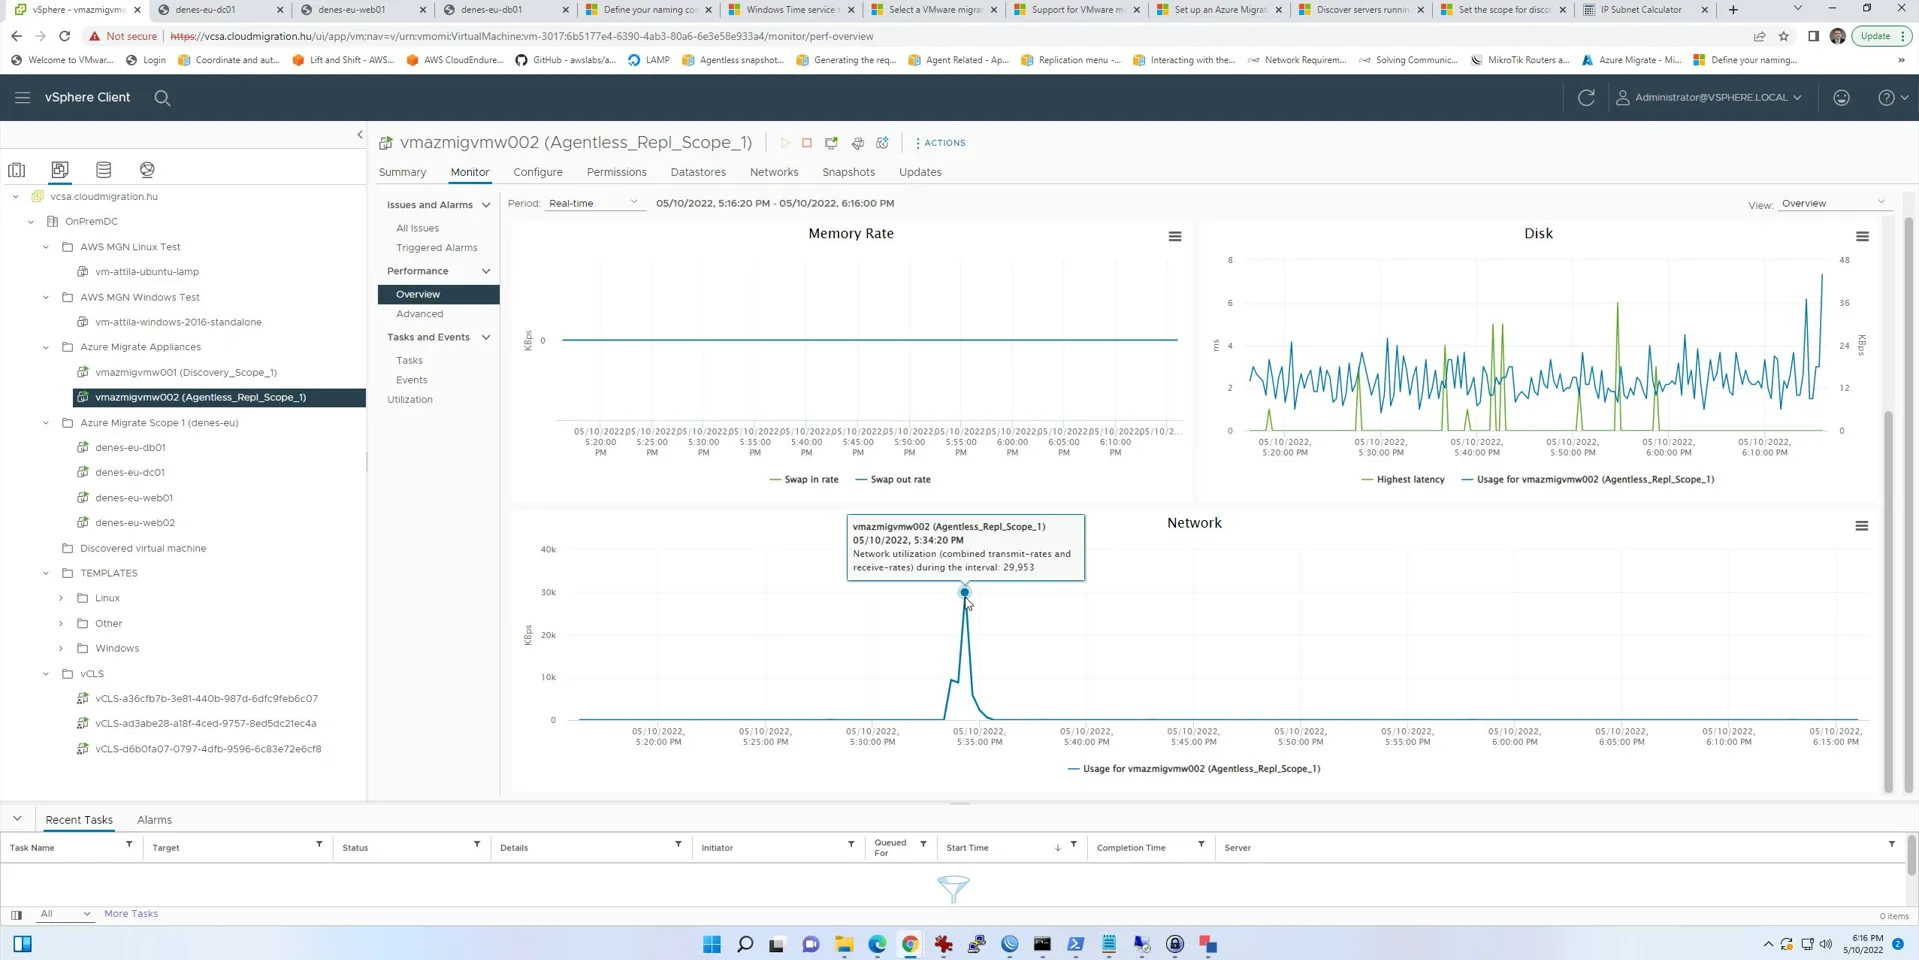The image size is (1919, 960).
Task: Switch to the Alarms tab
Action: (154, 820)
